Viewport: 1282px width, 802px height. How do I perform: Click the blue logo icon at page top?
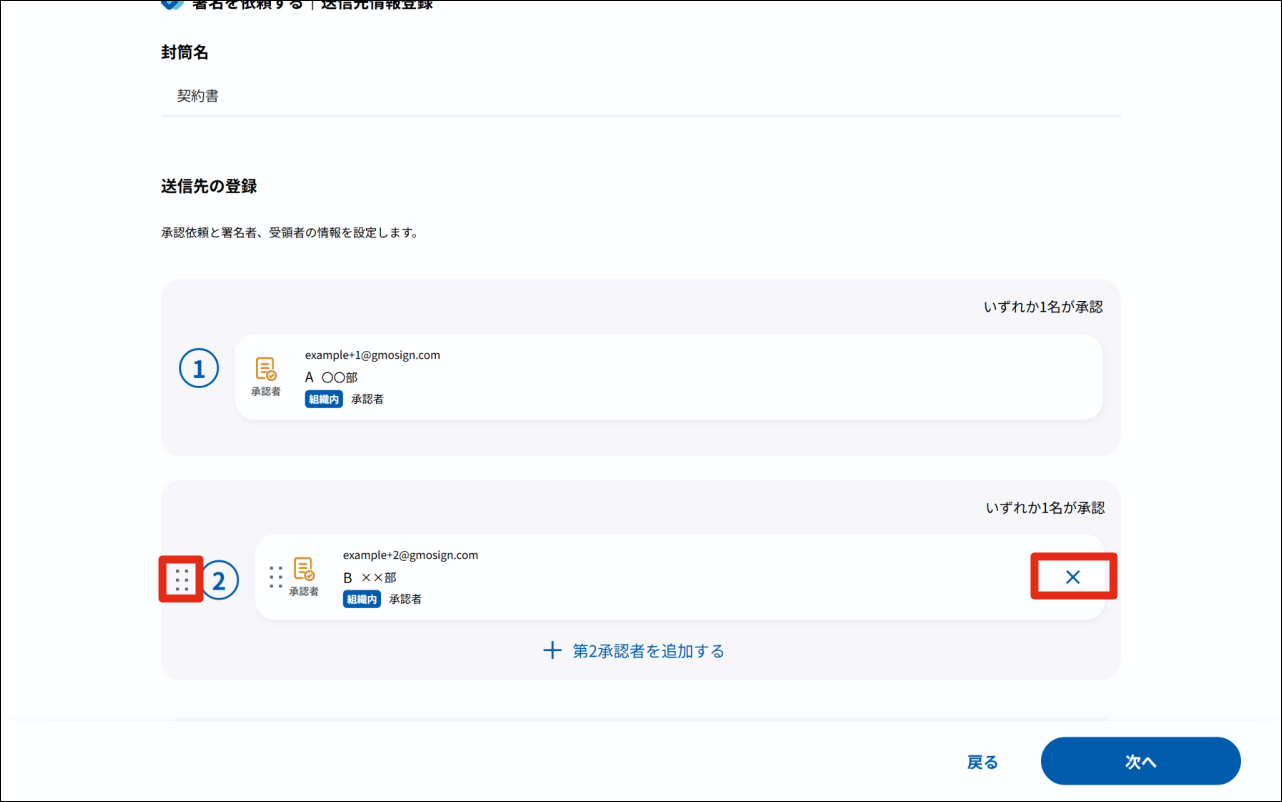click(x=172, y=4)
